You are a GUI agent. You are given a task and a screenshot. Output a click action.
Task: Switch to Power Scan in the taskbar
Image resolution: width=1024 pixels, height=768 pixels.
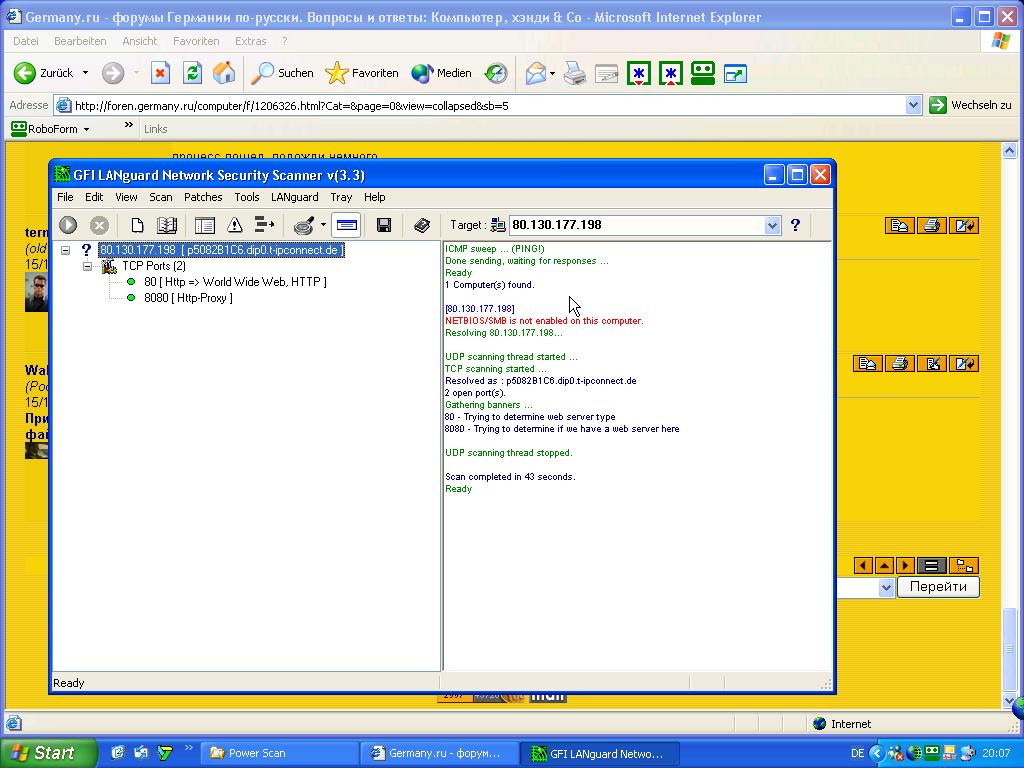pos(278,753)
